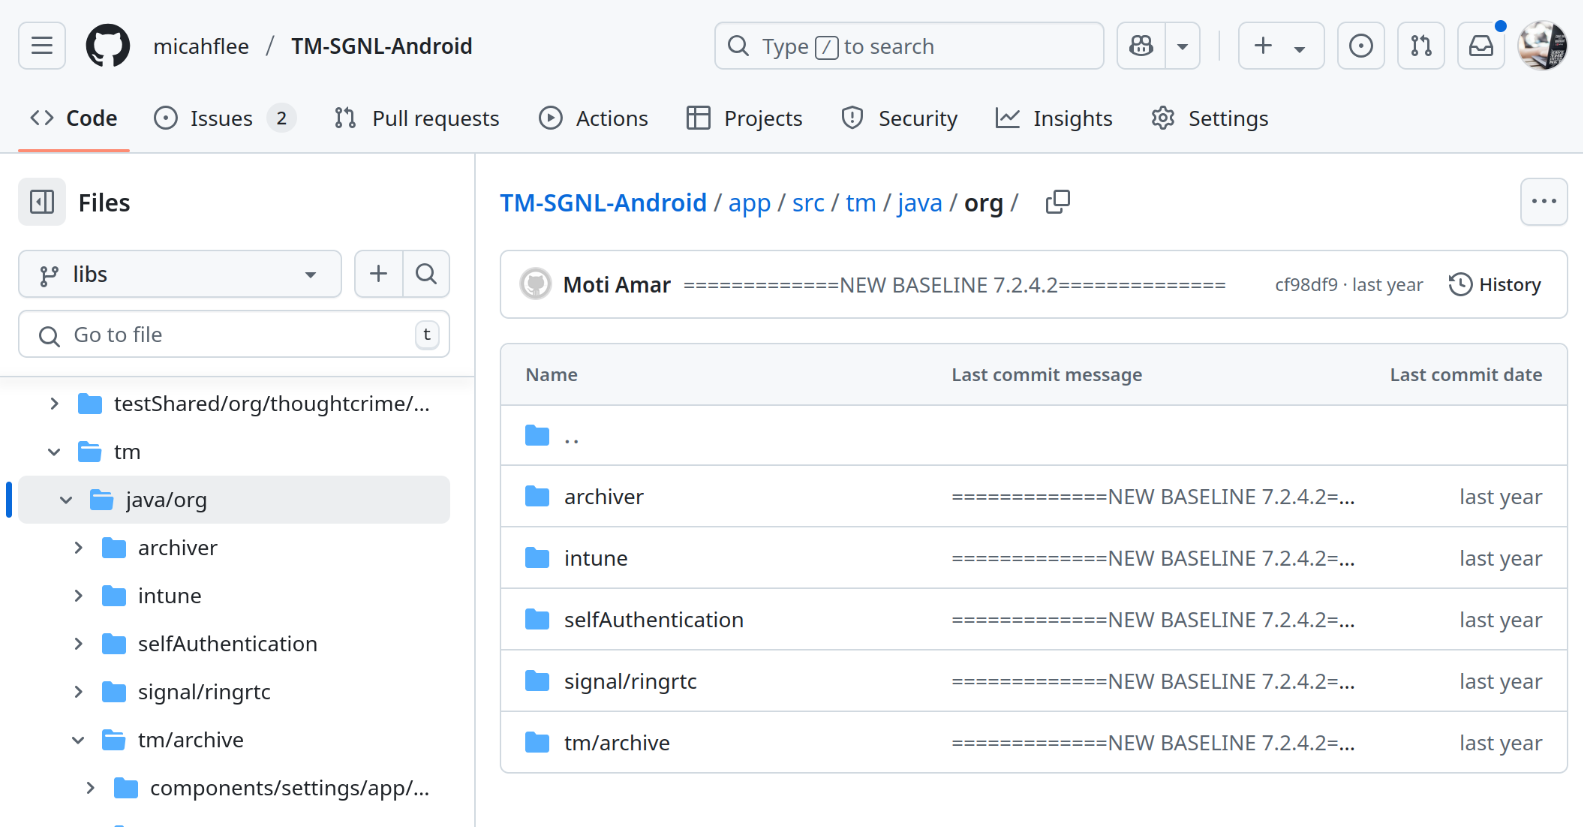Image resolution: width=1583 pixels, height=827 pixels.
Task: Switch to the Insights tab
Action: 1054,118
